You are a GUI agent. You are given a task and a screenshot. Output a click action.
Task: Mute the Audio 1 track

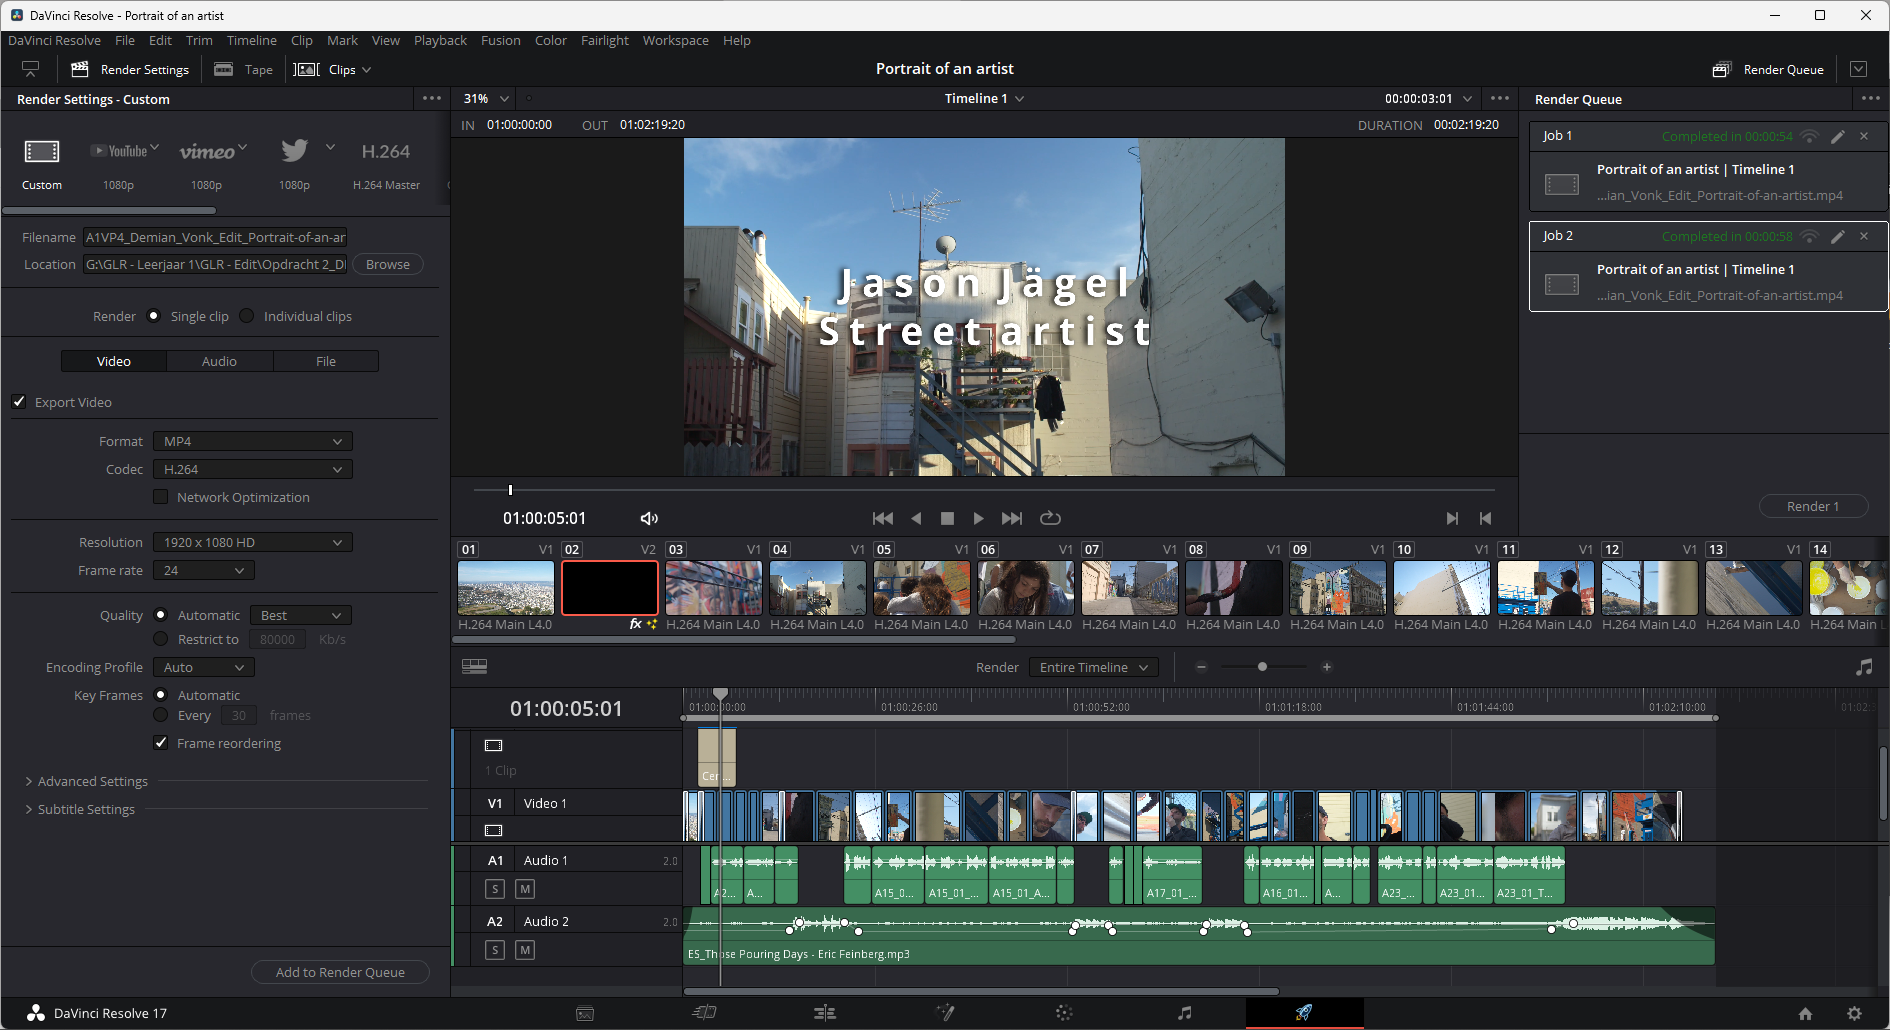[x=525, y=888]
